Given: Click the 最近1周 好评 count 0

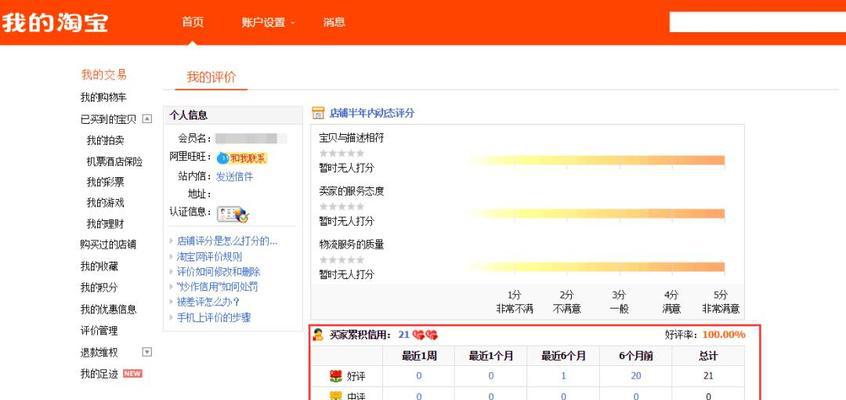Looking at the screenshot, I should [x=419, y=376].
